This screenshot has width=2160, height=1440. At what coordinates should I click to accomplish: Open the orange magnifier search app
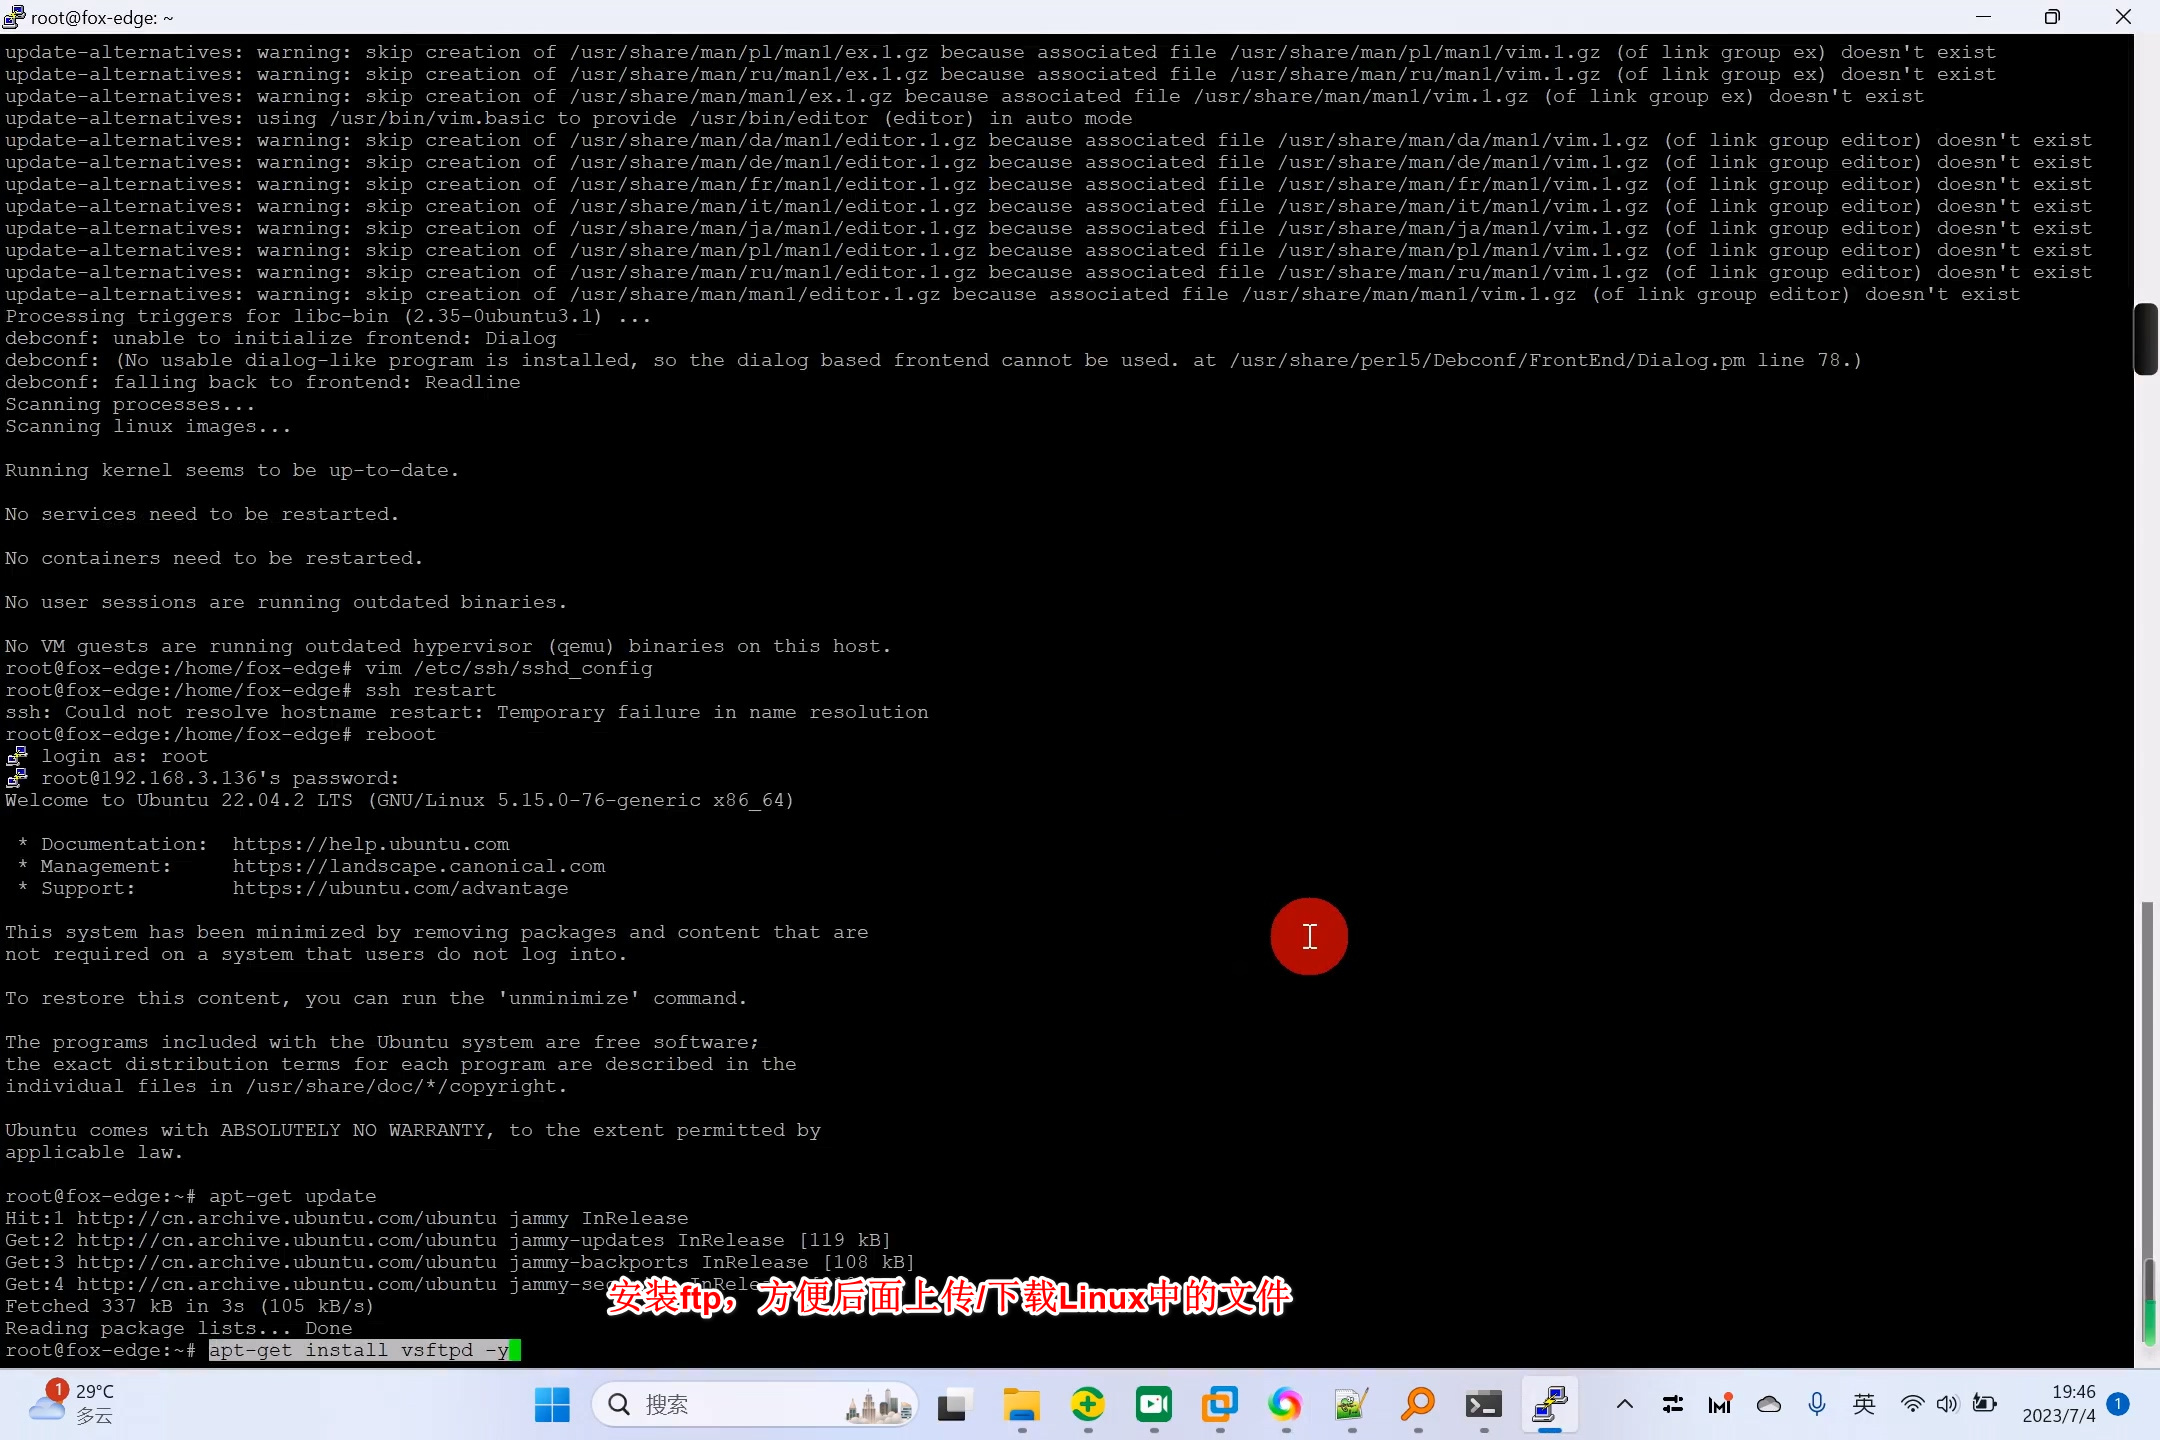(1417, 1405)
